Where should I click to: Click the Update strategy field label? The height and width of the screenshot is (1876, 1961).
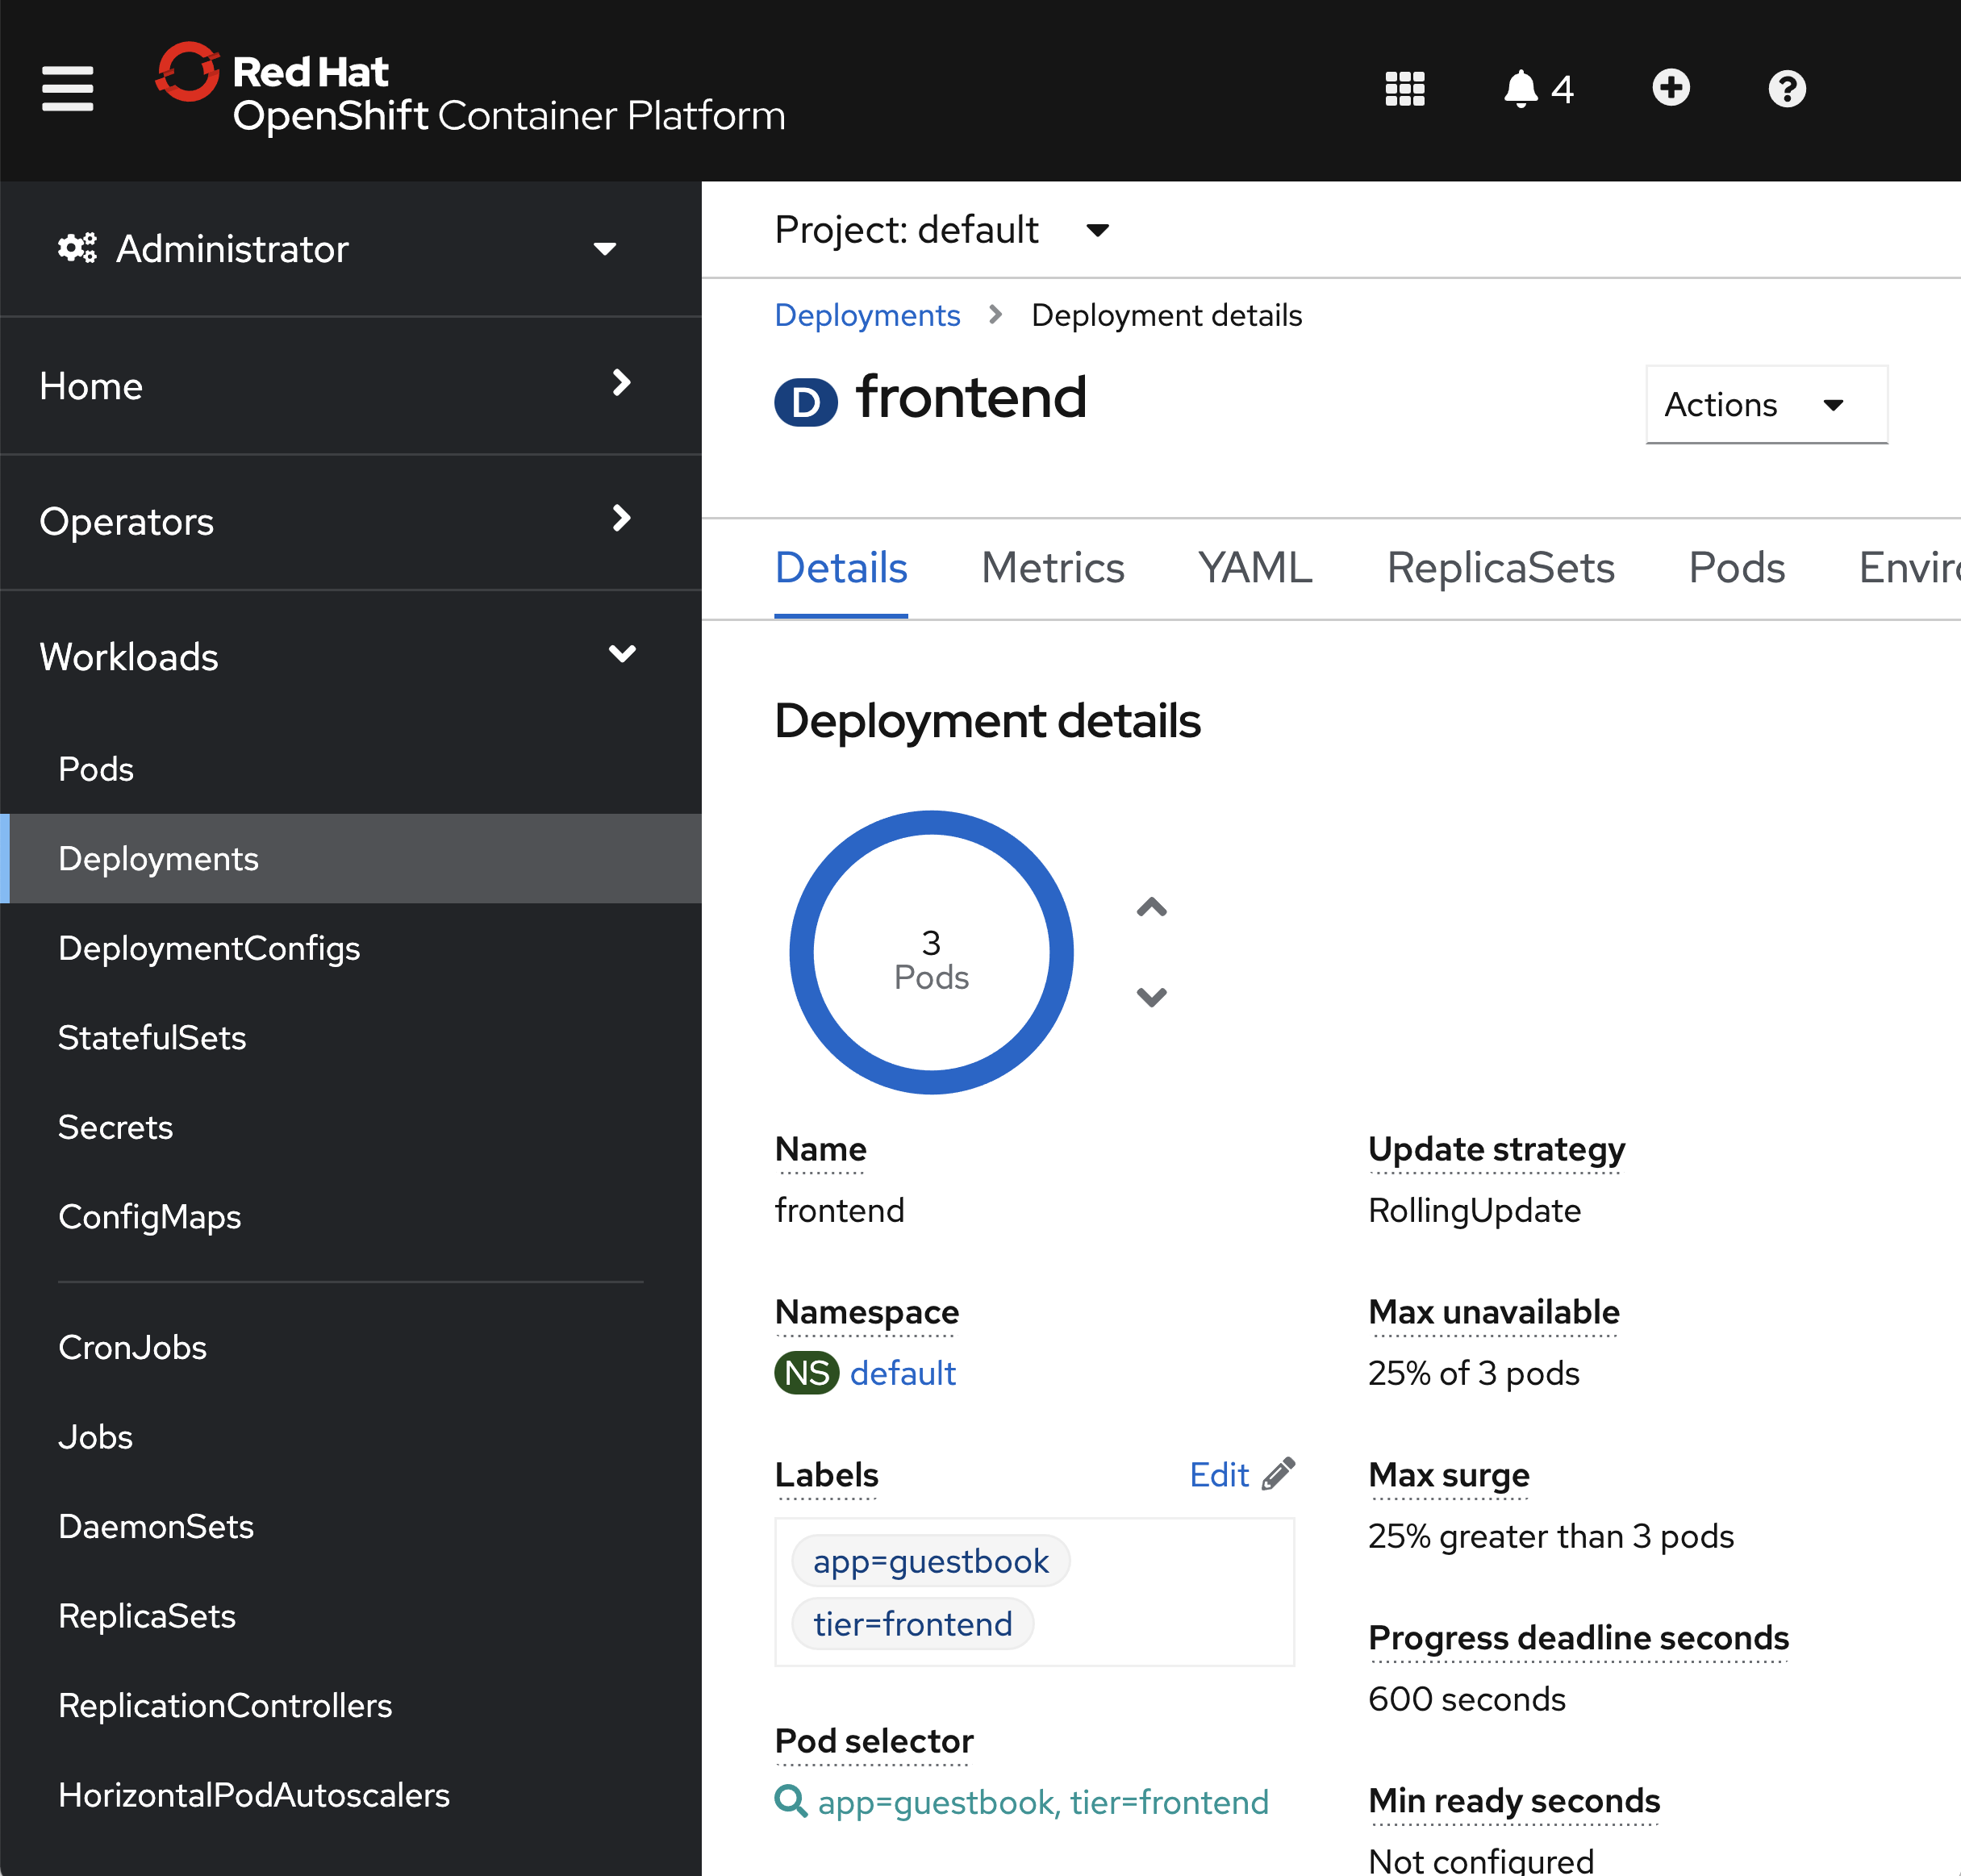1496,1149
